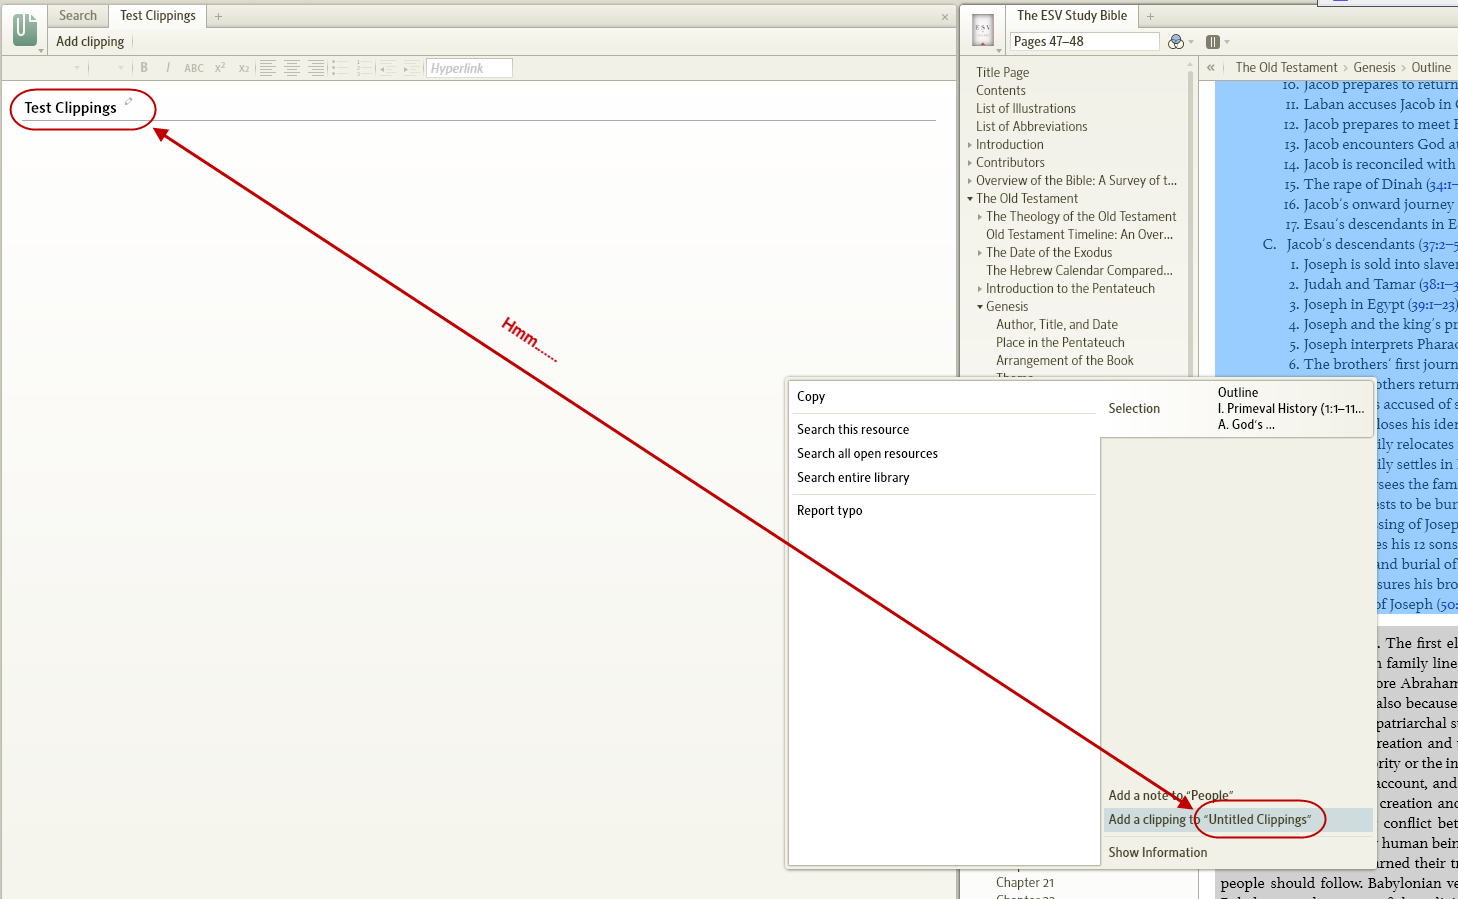Apply italic formatting in clippings toolbar
Screen dimensions: 1458x899
pyautogui.click(x=167, y=68)
